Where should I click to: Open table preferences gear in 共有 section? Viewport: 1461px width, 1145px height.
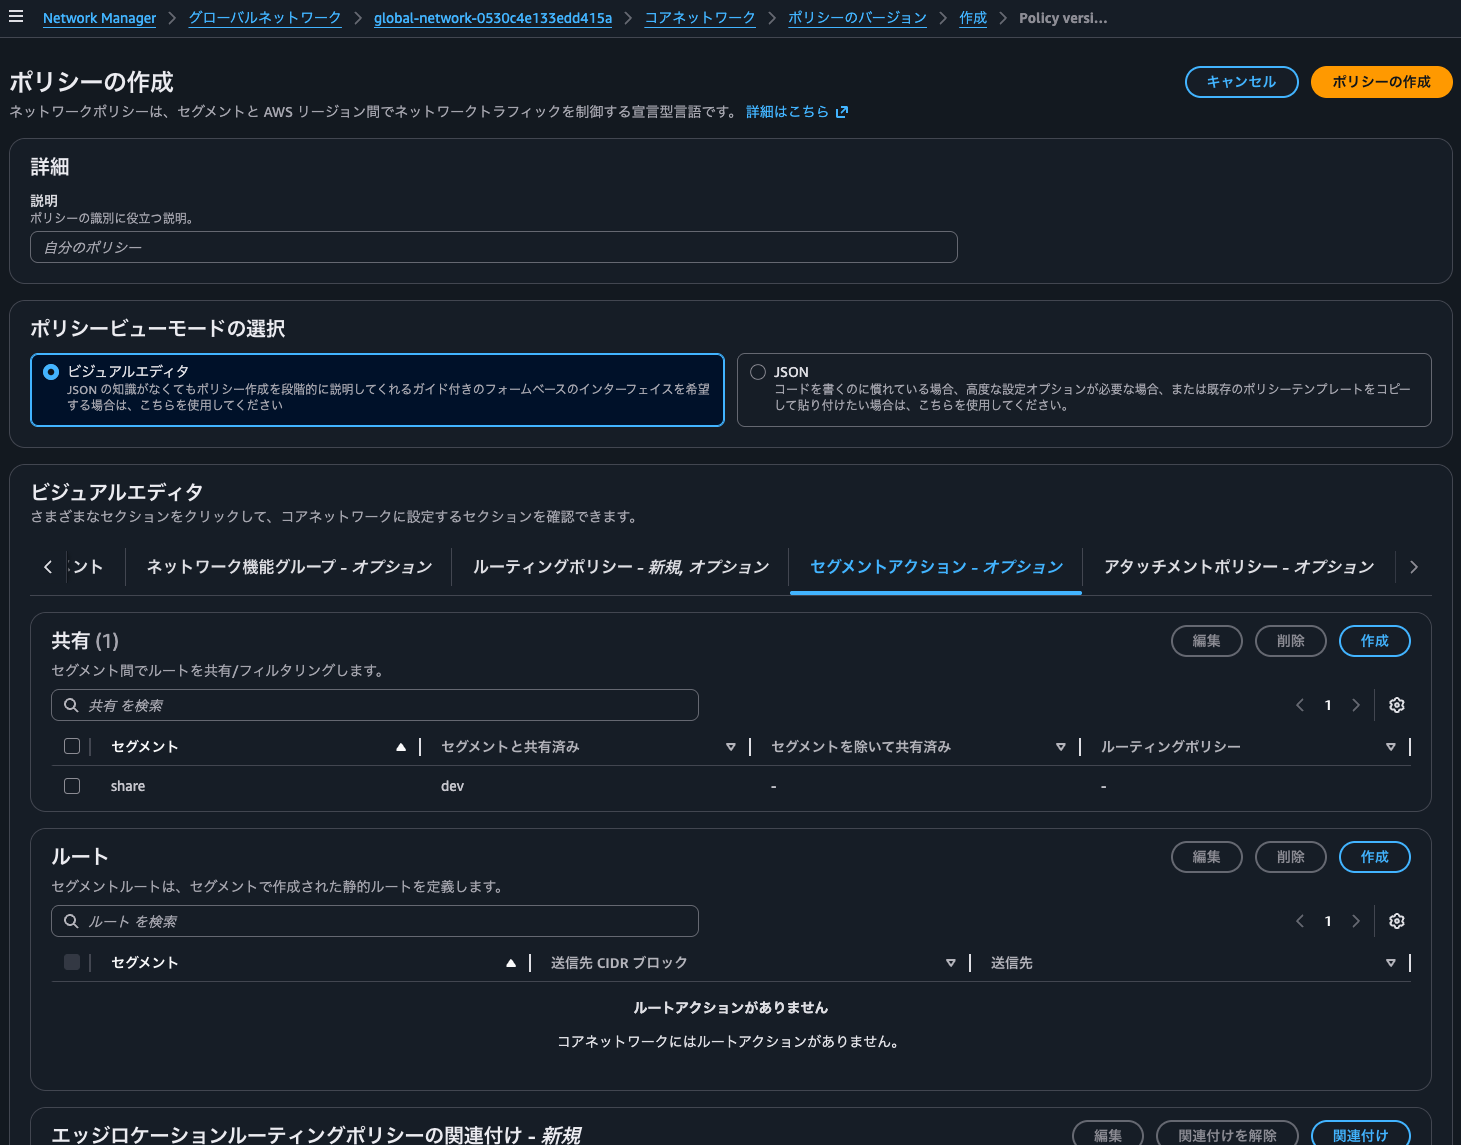pyautogui.click(x=1396, y=704)
